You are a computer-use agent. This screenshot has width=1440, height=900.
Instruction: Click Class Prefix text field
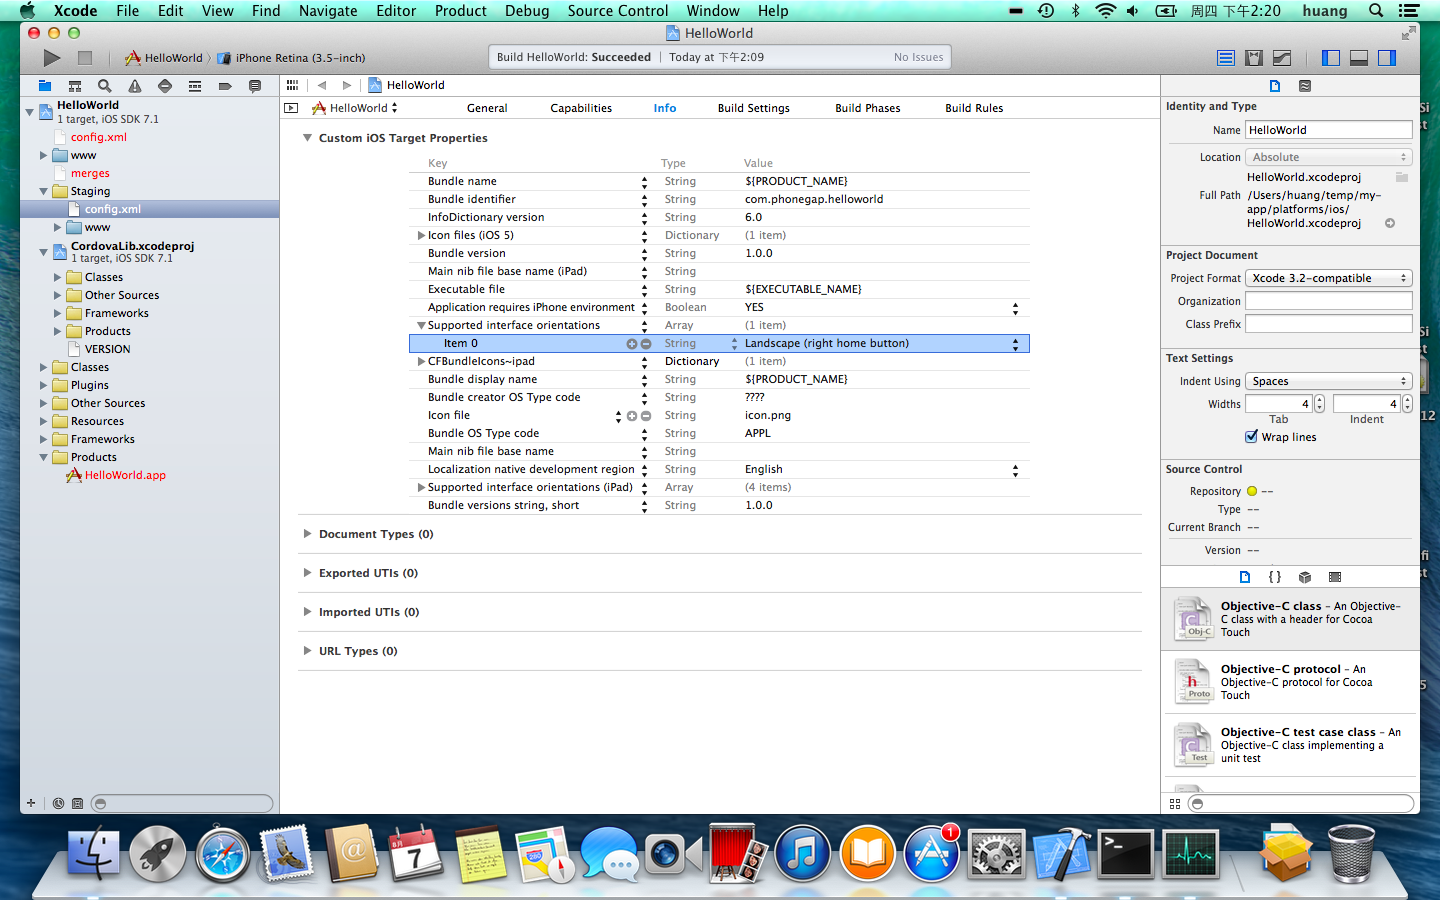(1329, 324)
